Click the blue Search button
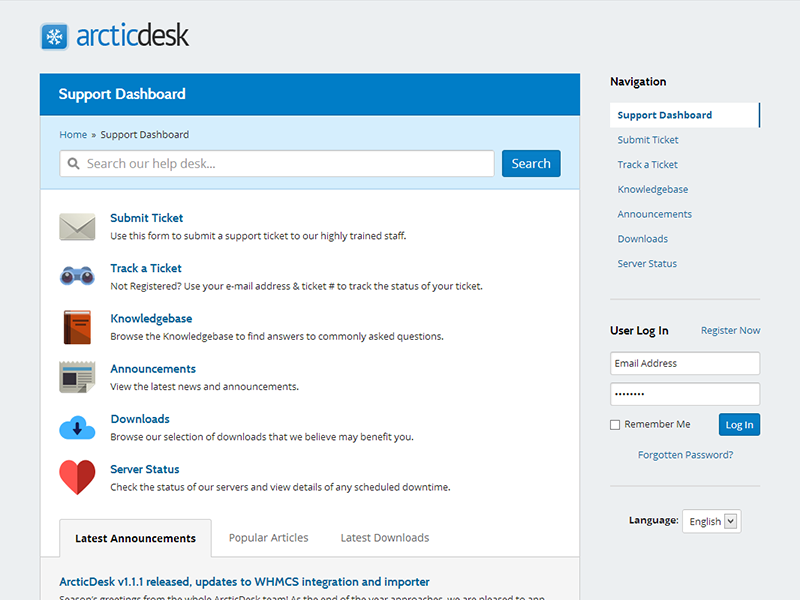Image resolution: width=800 pixels, height=600 pixels. 531,163
